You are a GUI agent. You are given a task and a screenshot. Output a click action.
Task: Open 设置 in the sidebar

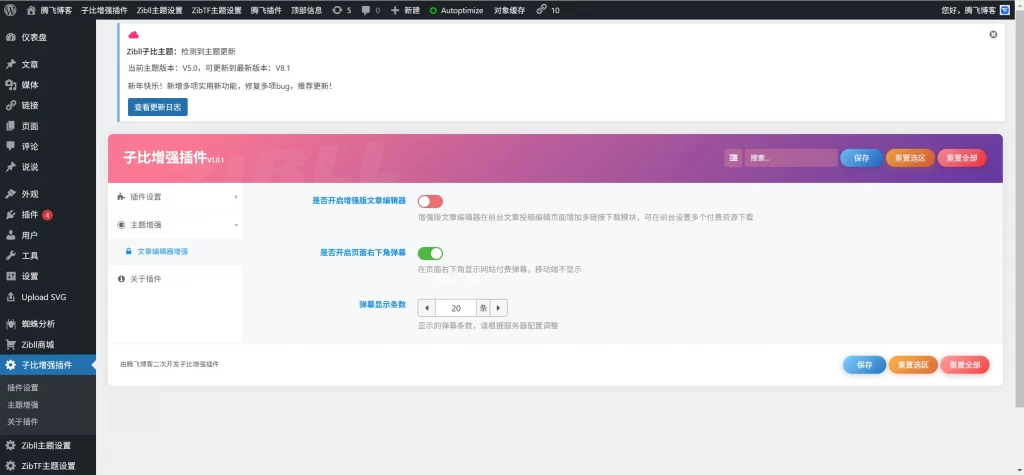coord(48,276)
